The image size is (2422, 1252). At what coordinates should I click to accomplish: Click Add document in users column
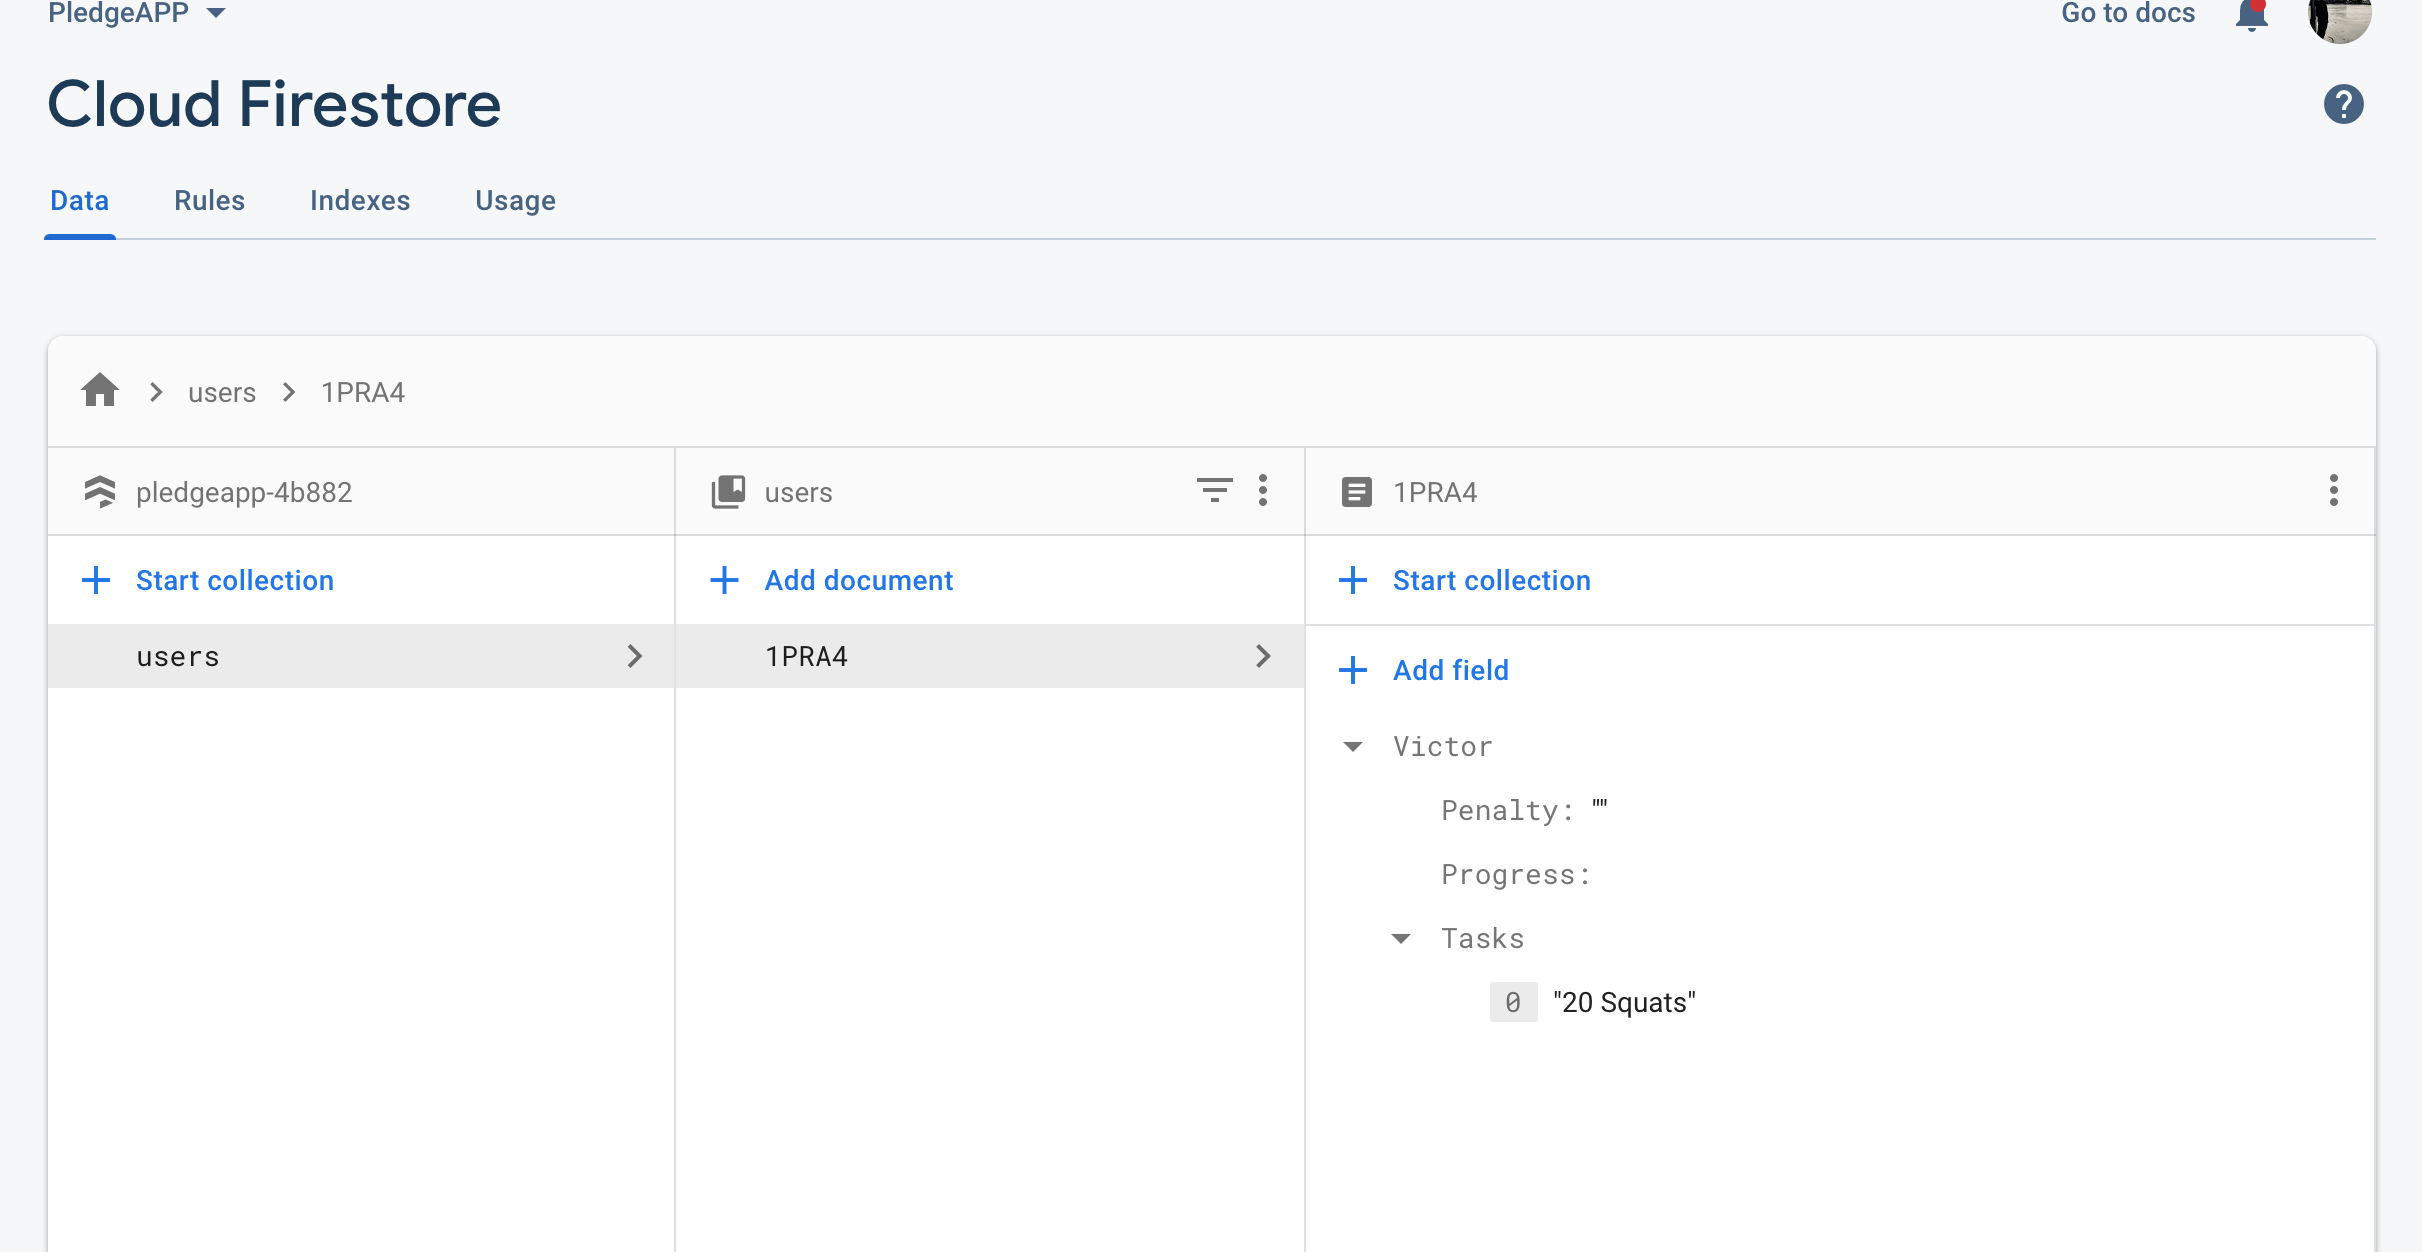point(858,580)
